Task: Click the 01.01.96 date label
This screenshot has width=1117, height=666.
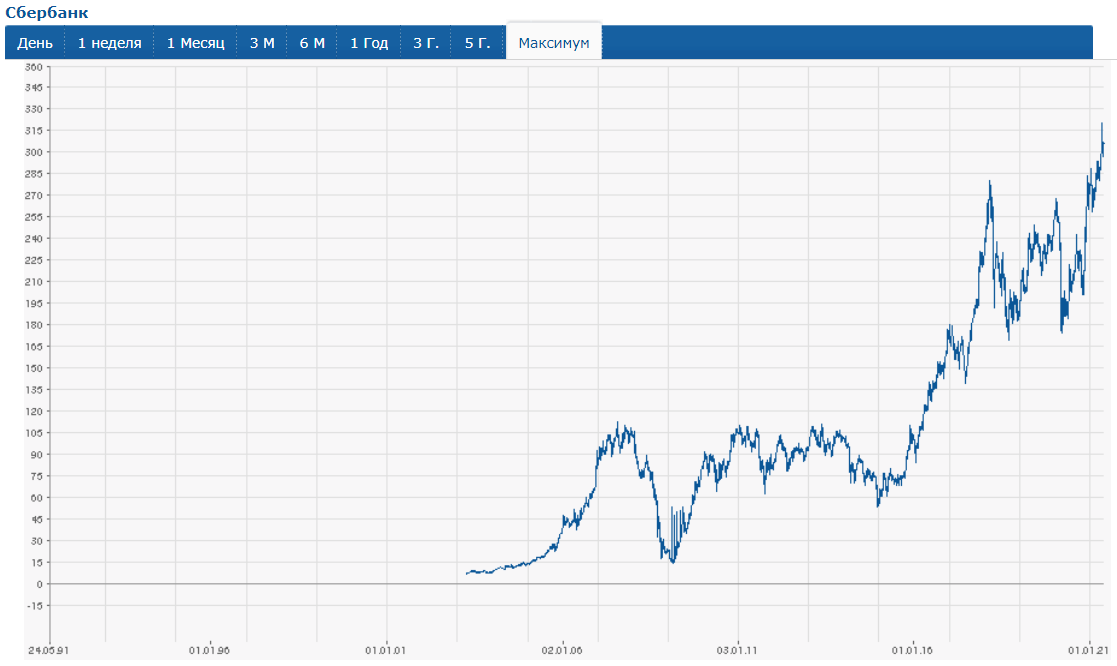Action: pos(209,650)
